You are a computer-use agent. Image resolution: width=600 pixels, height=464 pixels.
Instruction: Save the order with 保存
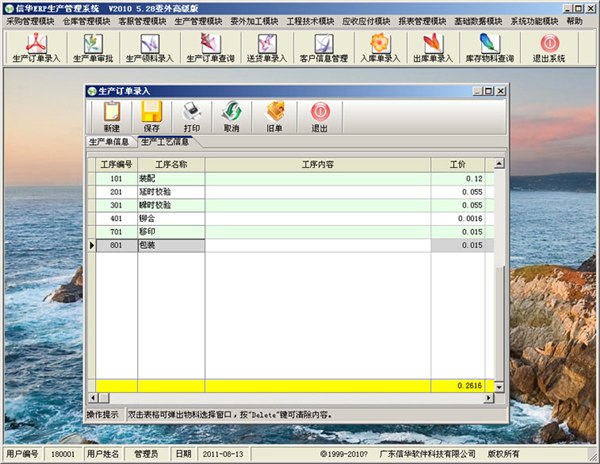click(152, 117)
